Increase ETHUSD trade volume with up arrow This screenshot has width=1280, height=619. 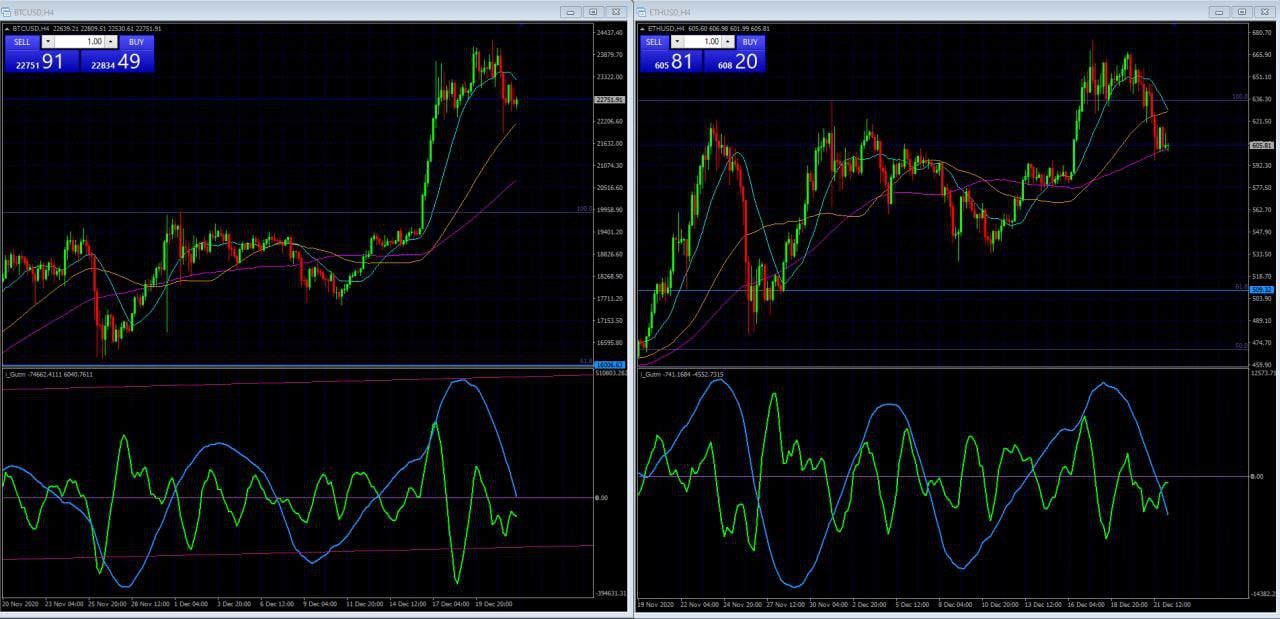tap(727, 42)
